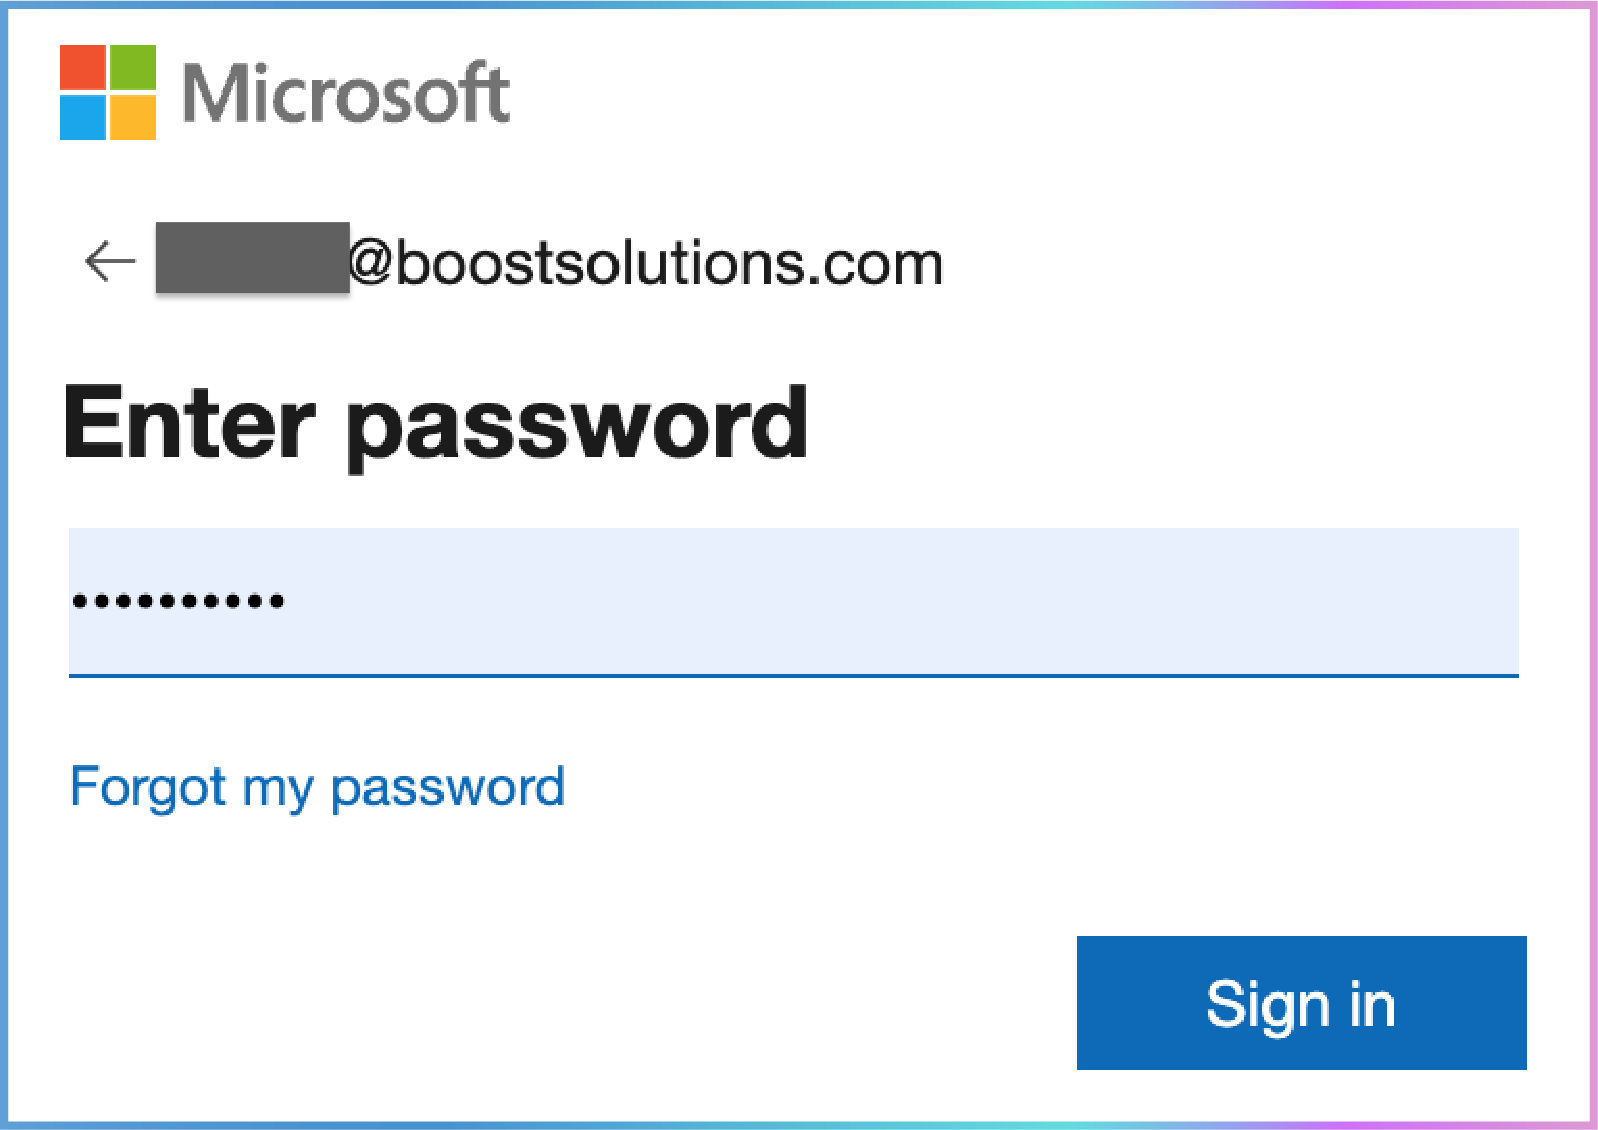Click the Microsoft four-square logo

[x=108, y=92]
